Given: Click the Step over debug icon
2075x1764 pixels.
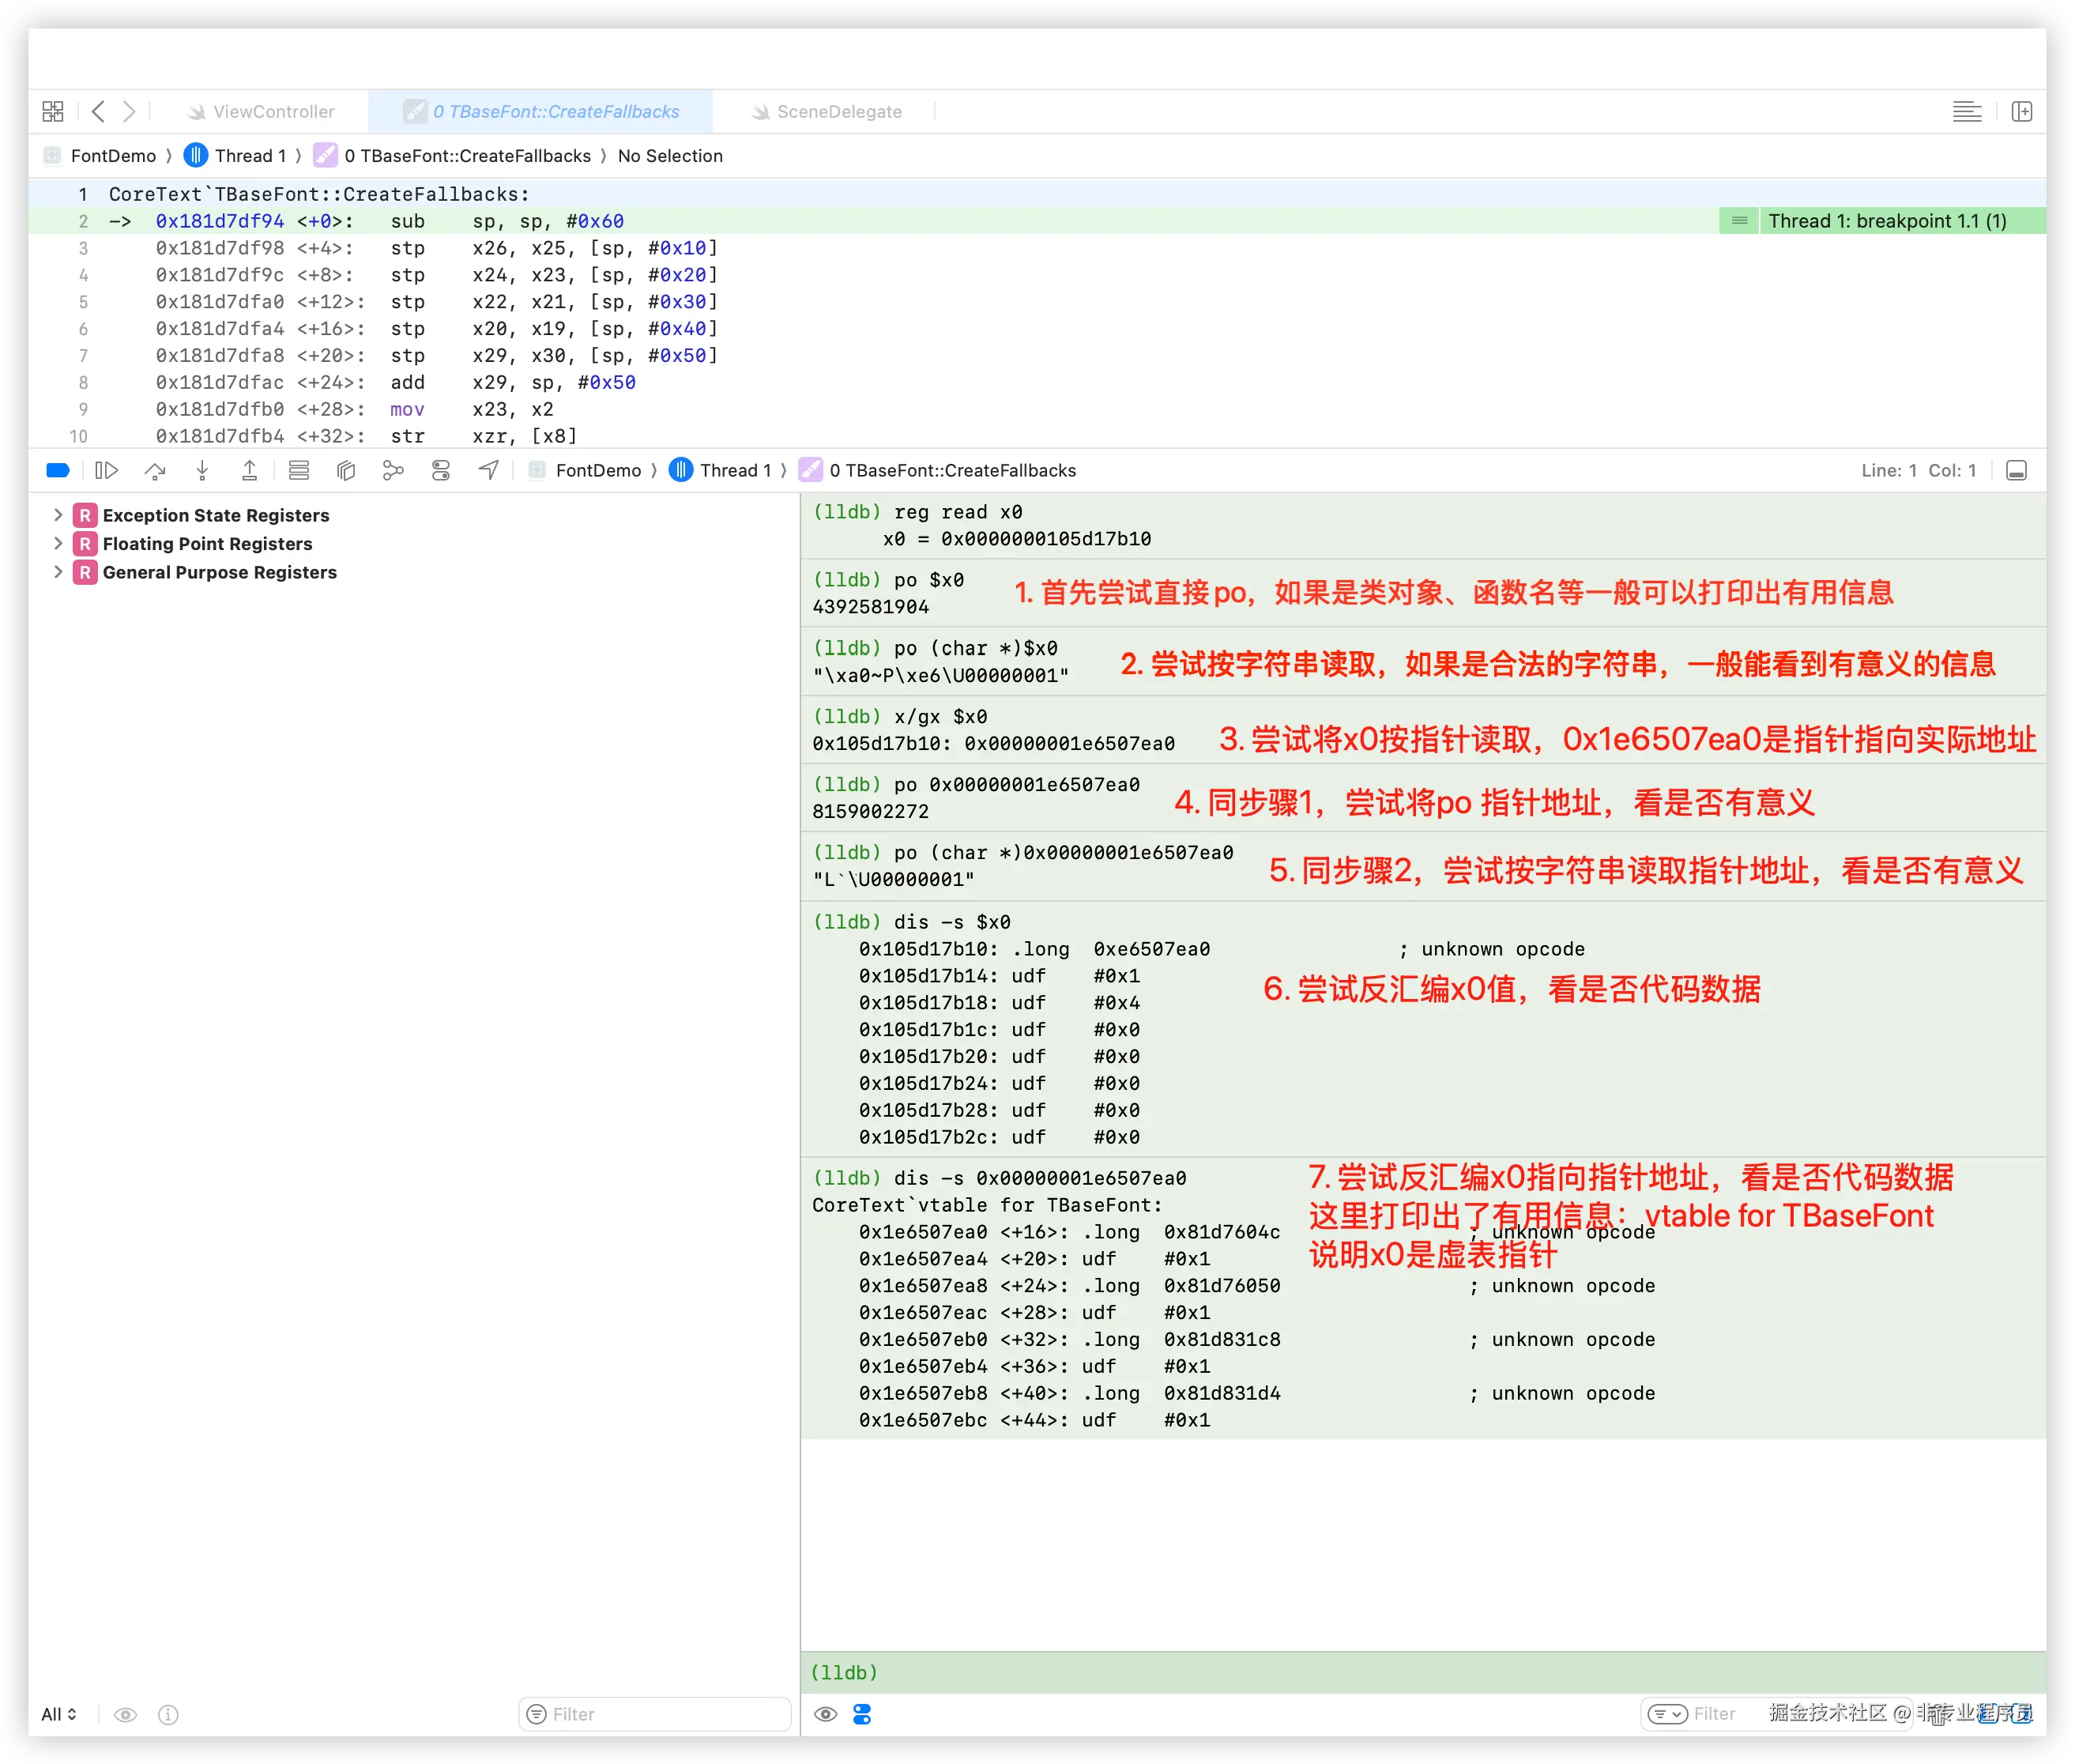Looking at the screenshot, I should [x=155, y=470].
